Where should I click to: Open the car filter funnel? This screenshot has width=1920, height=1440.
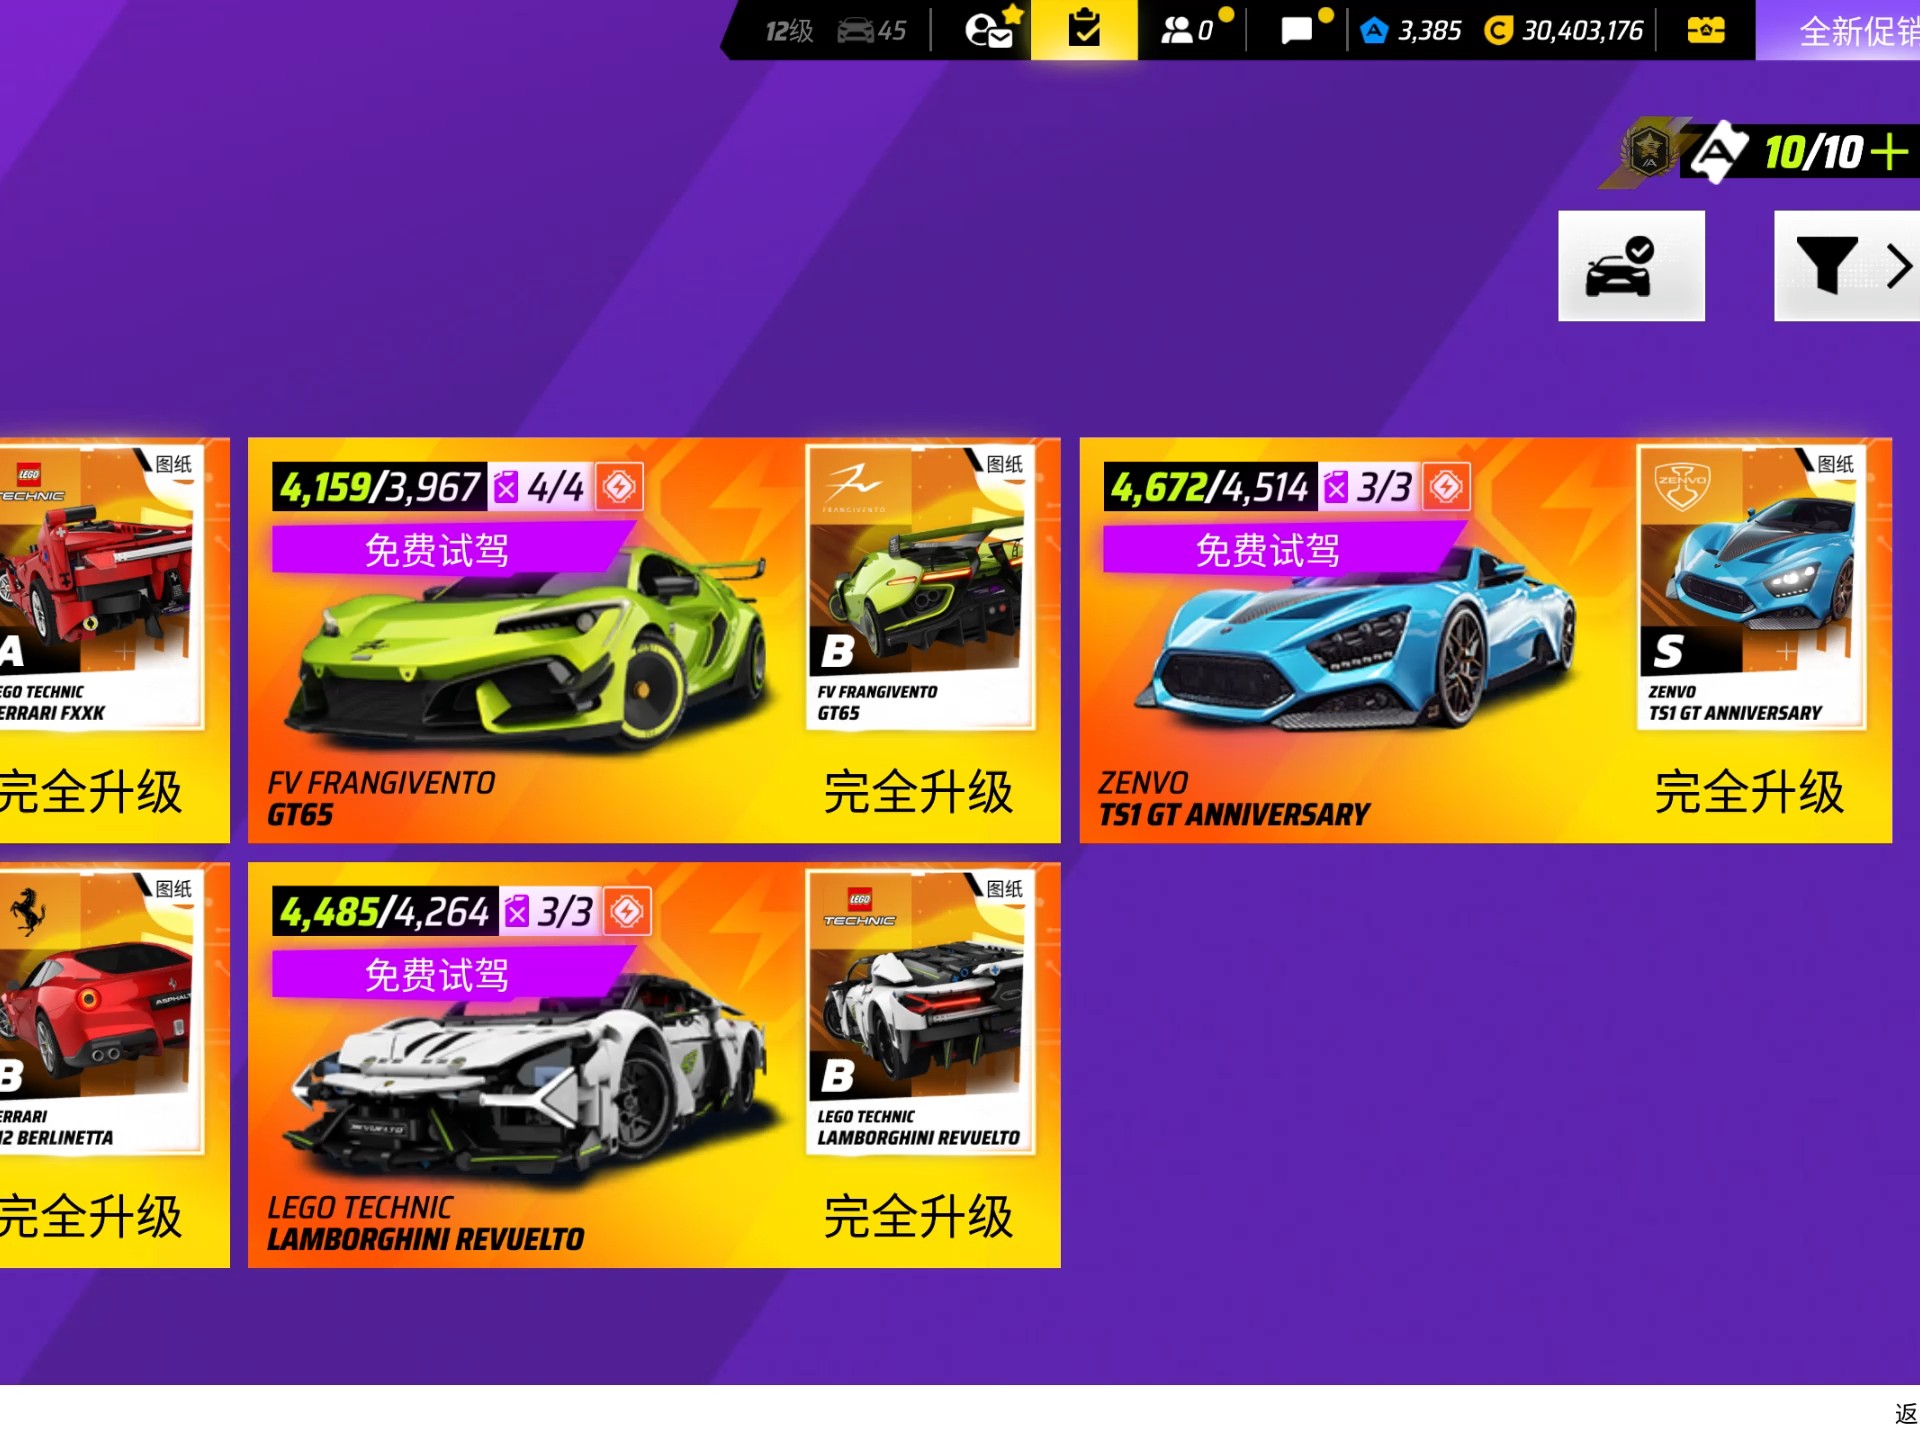tap(1827, 264)
